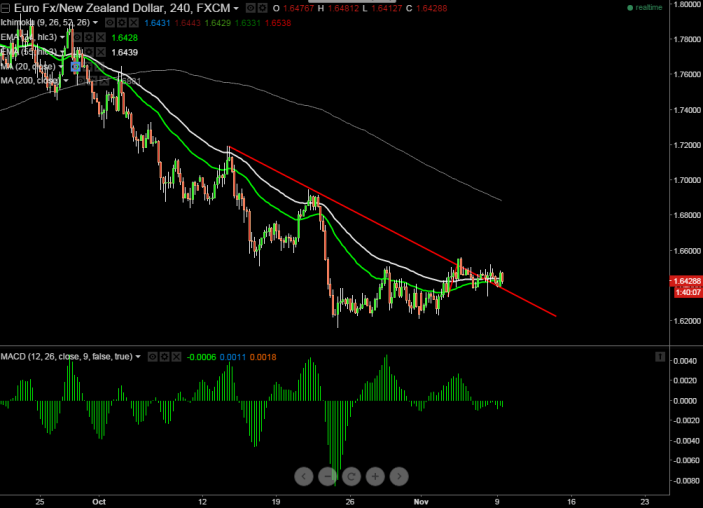Screen dimensions: 703x508
Task: Expand Ichimoku indicator dropdown arrow
Action: pyautogui.click(x=95, y=22)
